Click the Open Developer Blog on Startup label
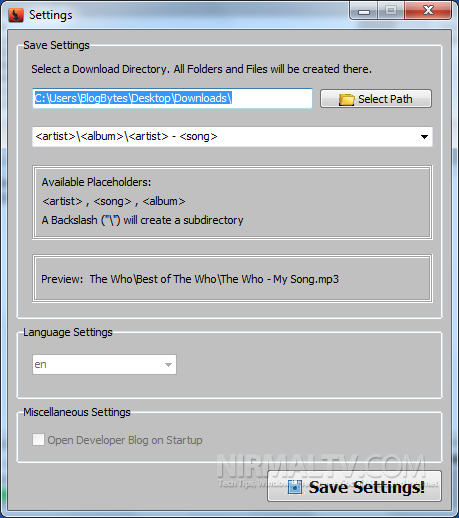Image resolution: width=459 pixels, height=518 pixels. click(x=125, y=440)
